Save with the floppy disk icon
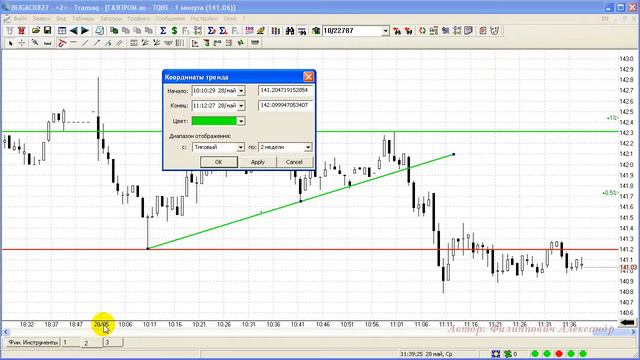This screenshot has height=360, width=640. click(47, 31)
